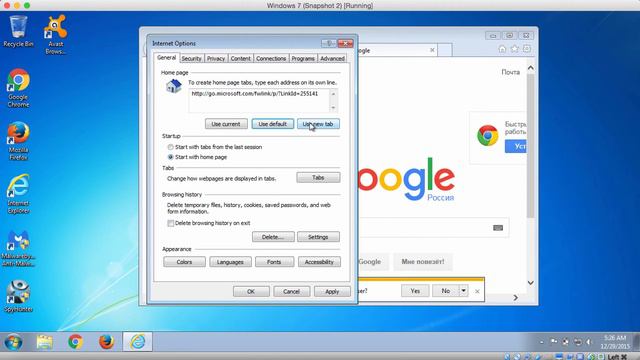Image resolution: width=640 pixels, height=360 pixels.
Task: Click the Use new tab button
Action: tap(318, 124)
